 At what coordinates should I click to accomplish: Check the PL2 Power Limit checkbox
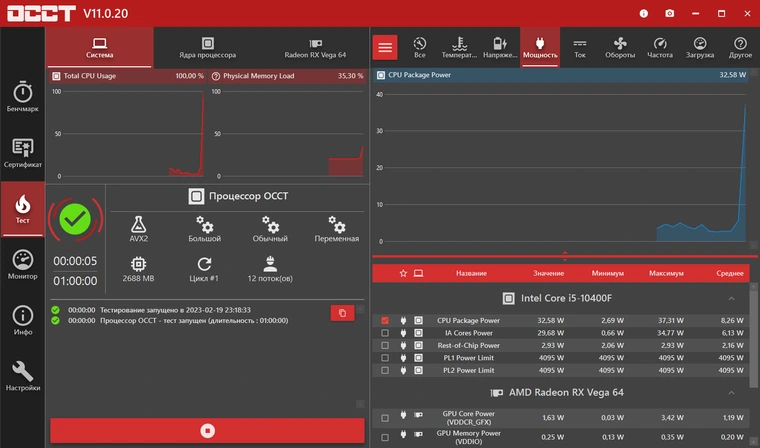[385, 370]
